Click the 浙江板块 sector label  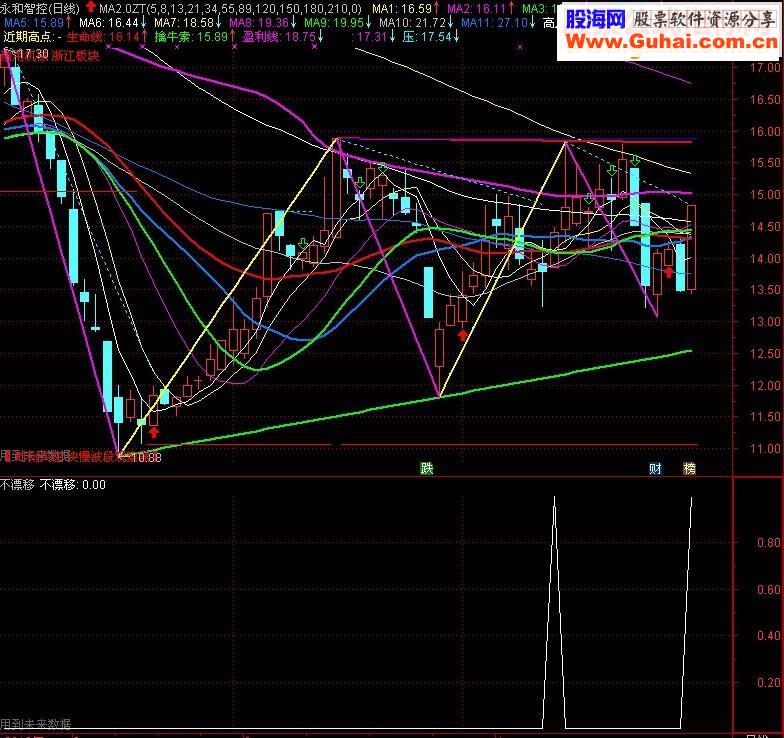pyautogui.click(x=76, y=56)
